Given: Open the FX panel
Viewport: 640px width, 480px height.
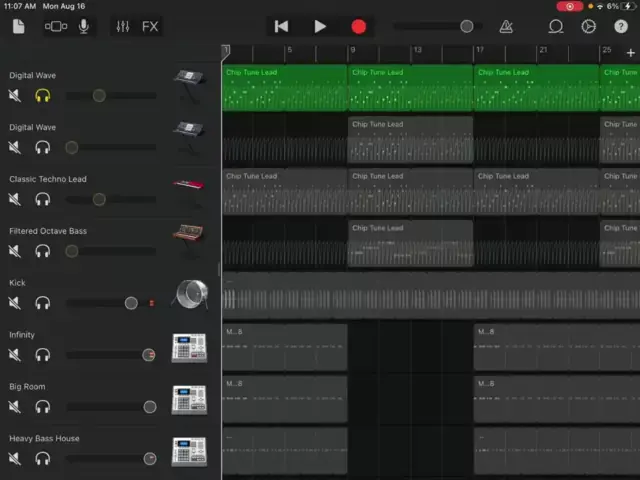Looking at the screenshot, I should 150,26.
